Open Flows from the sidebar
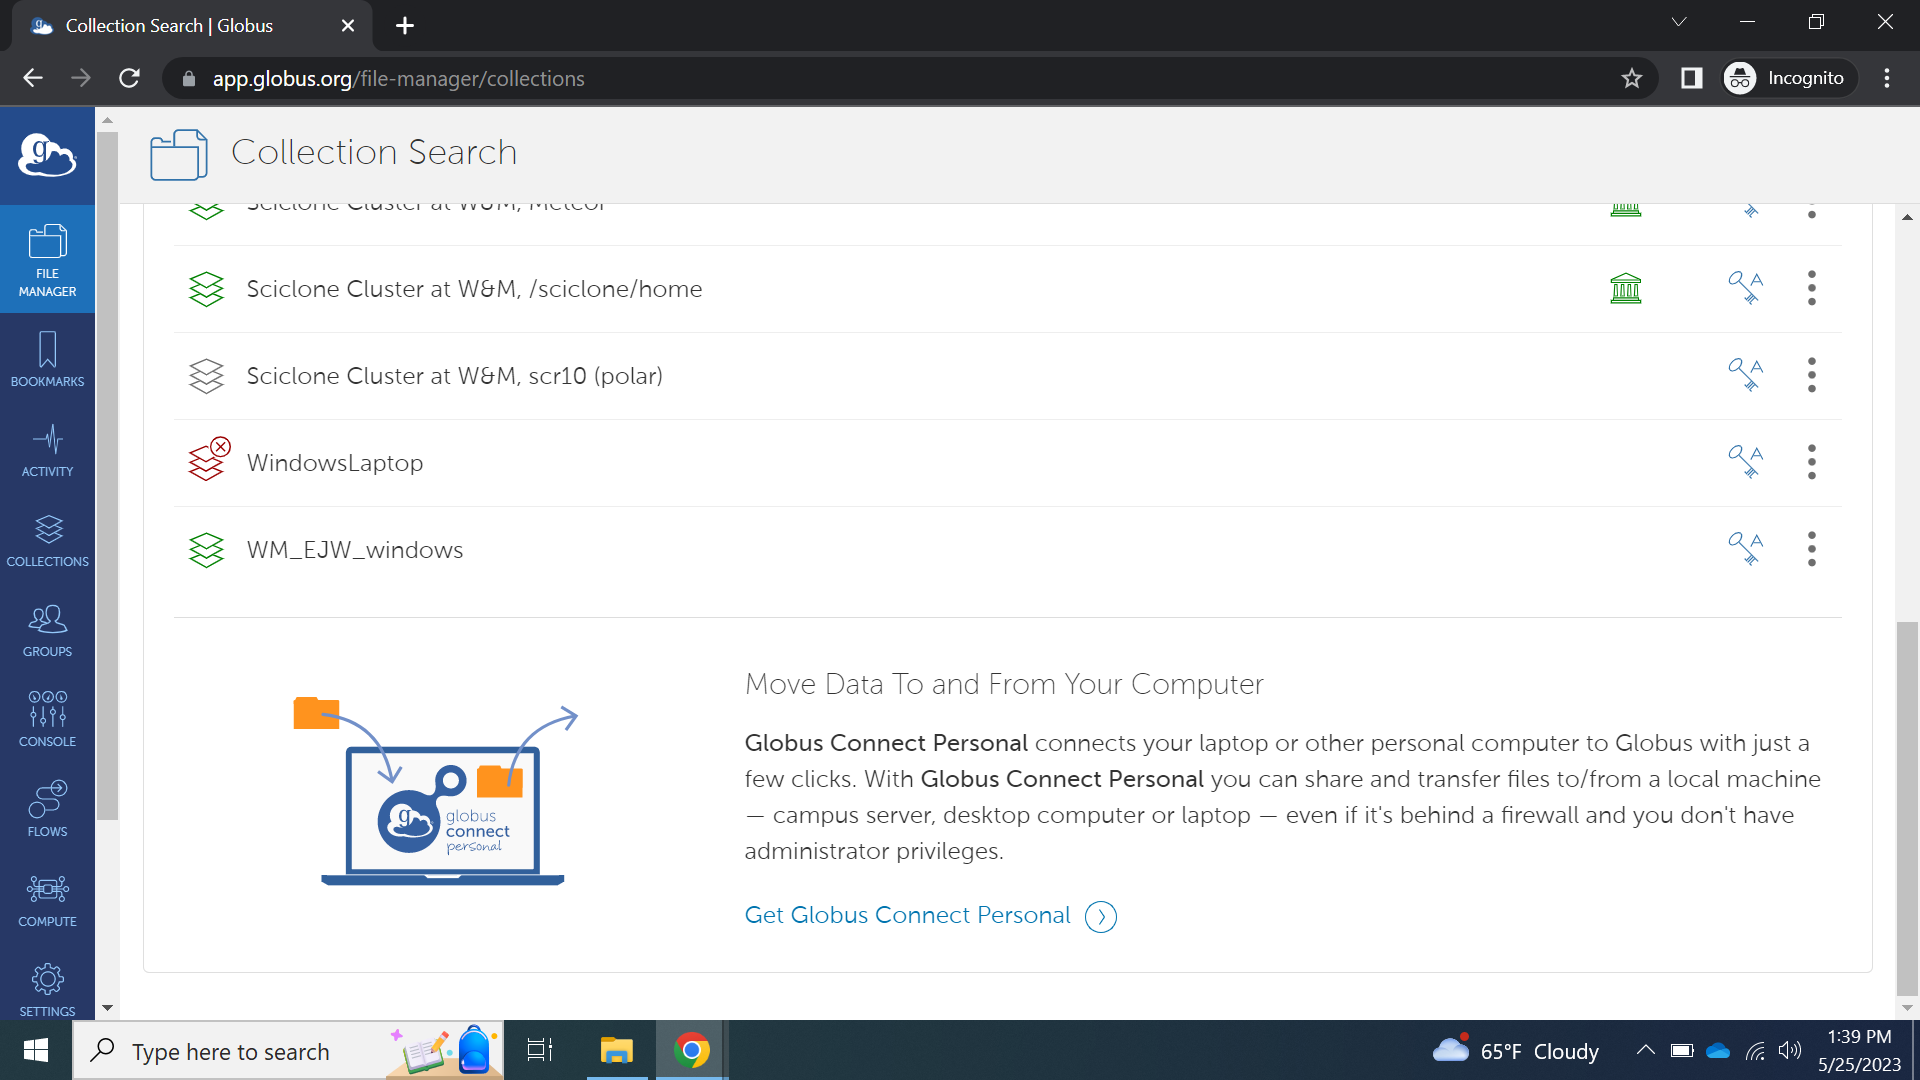The image size is (1920, 1080). point(47,809)
